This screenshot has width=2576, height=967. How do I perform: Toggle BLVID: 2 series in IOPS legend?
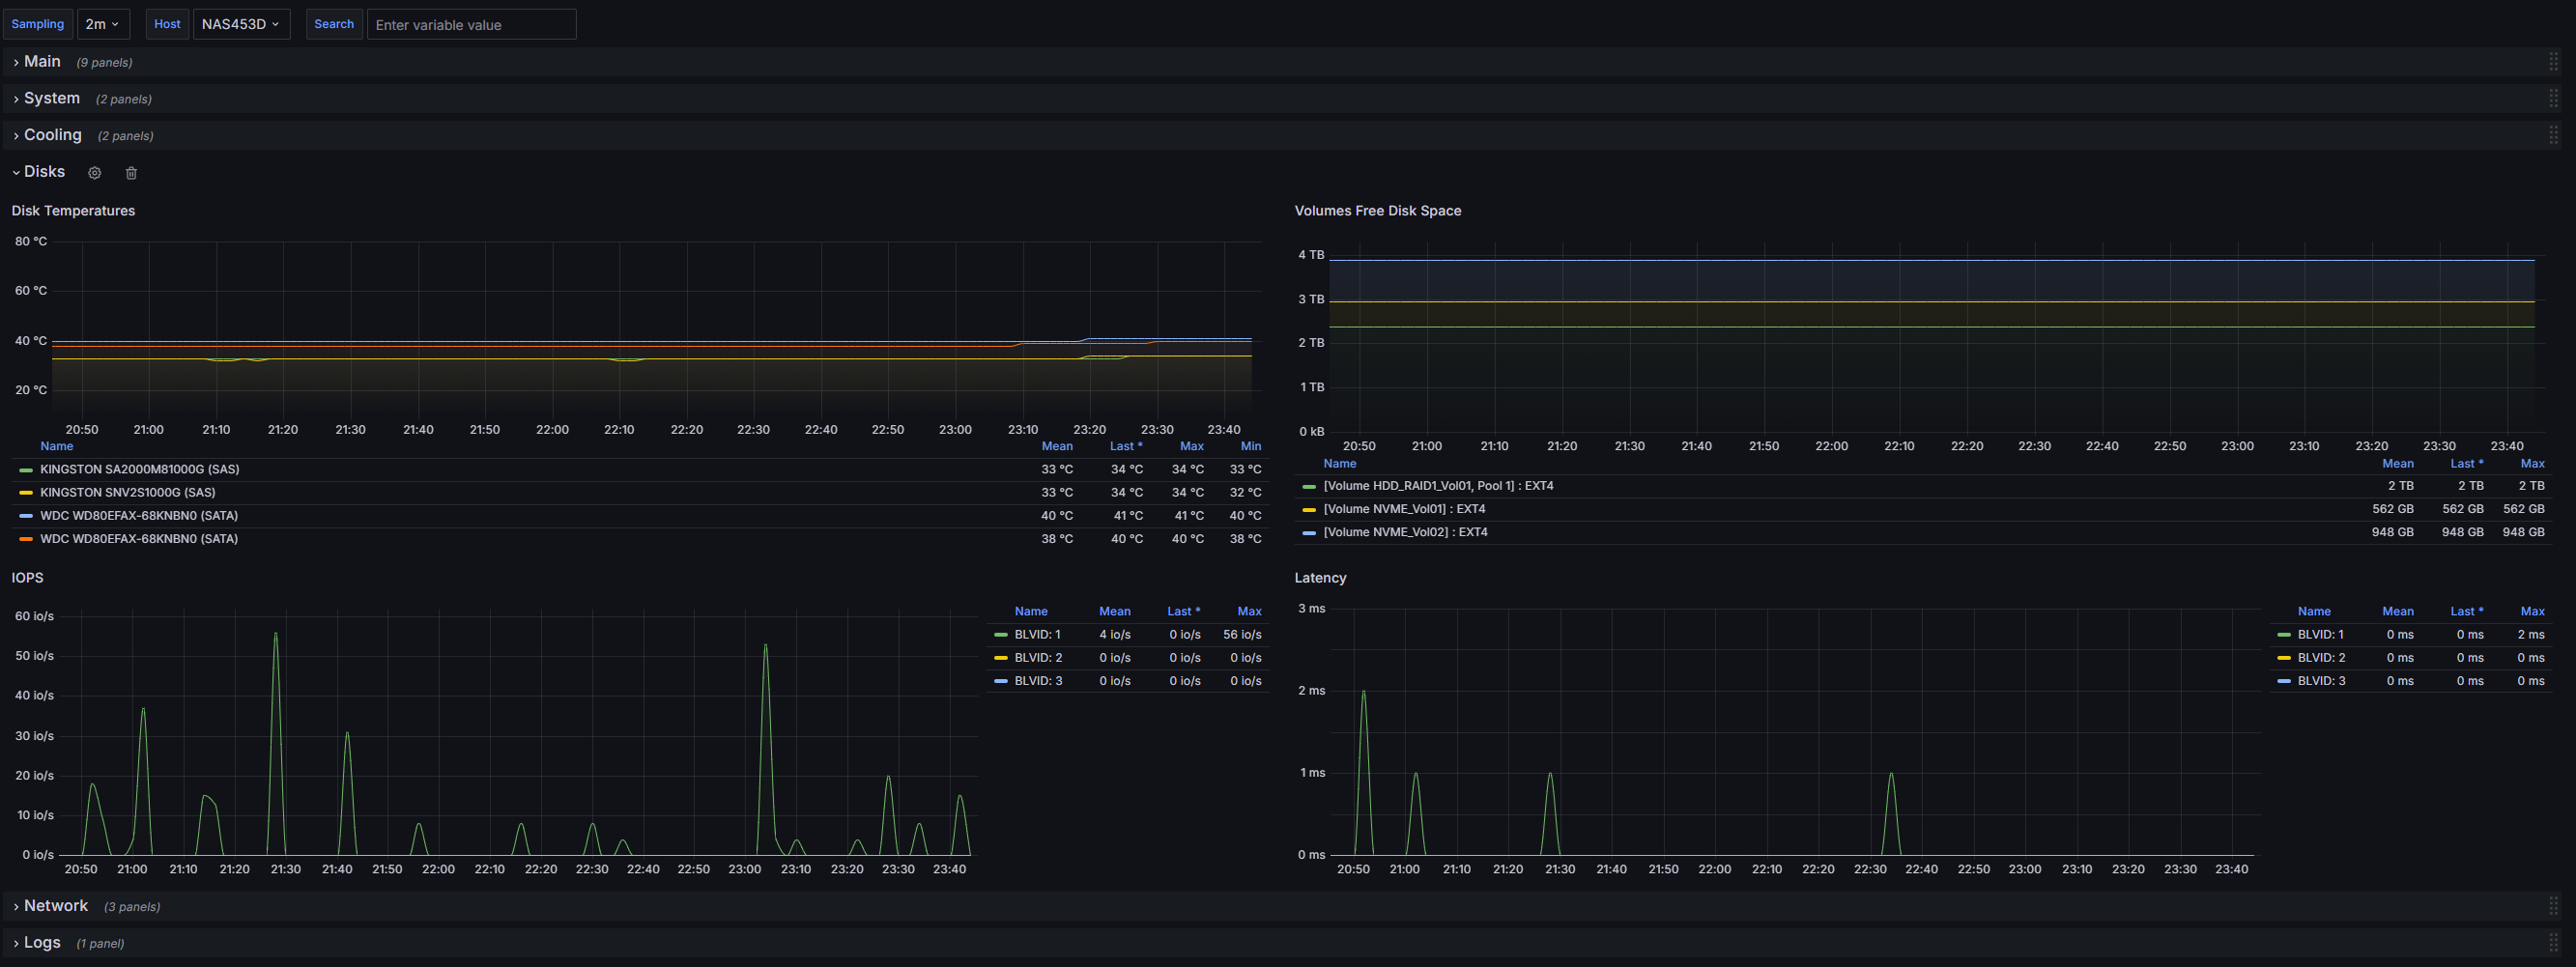point(1038,658)
